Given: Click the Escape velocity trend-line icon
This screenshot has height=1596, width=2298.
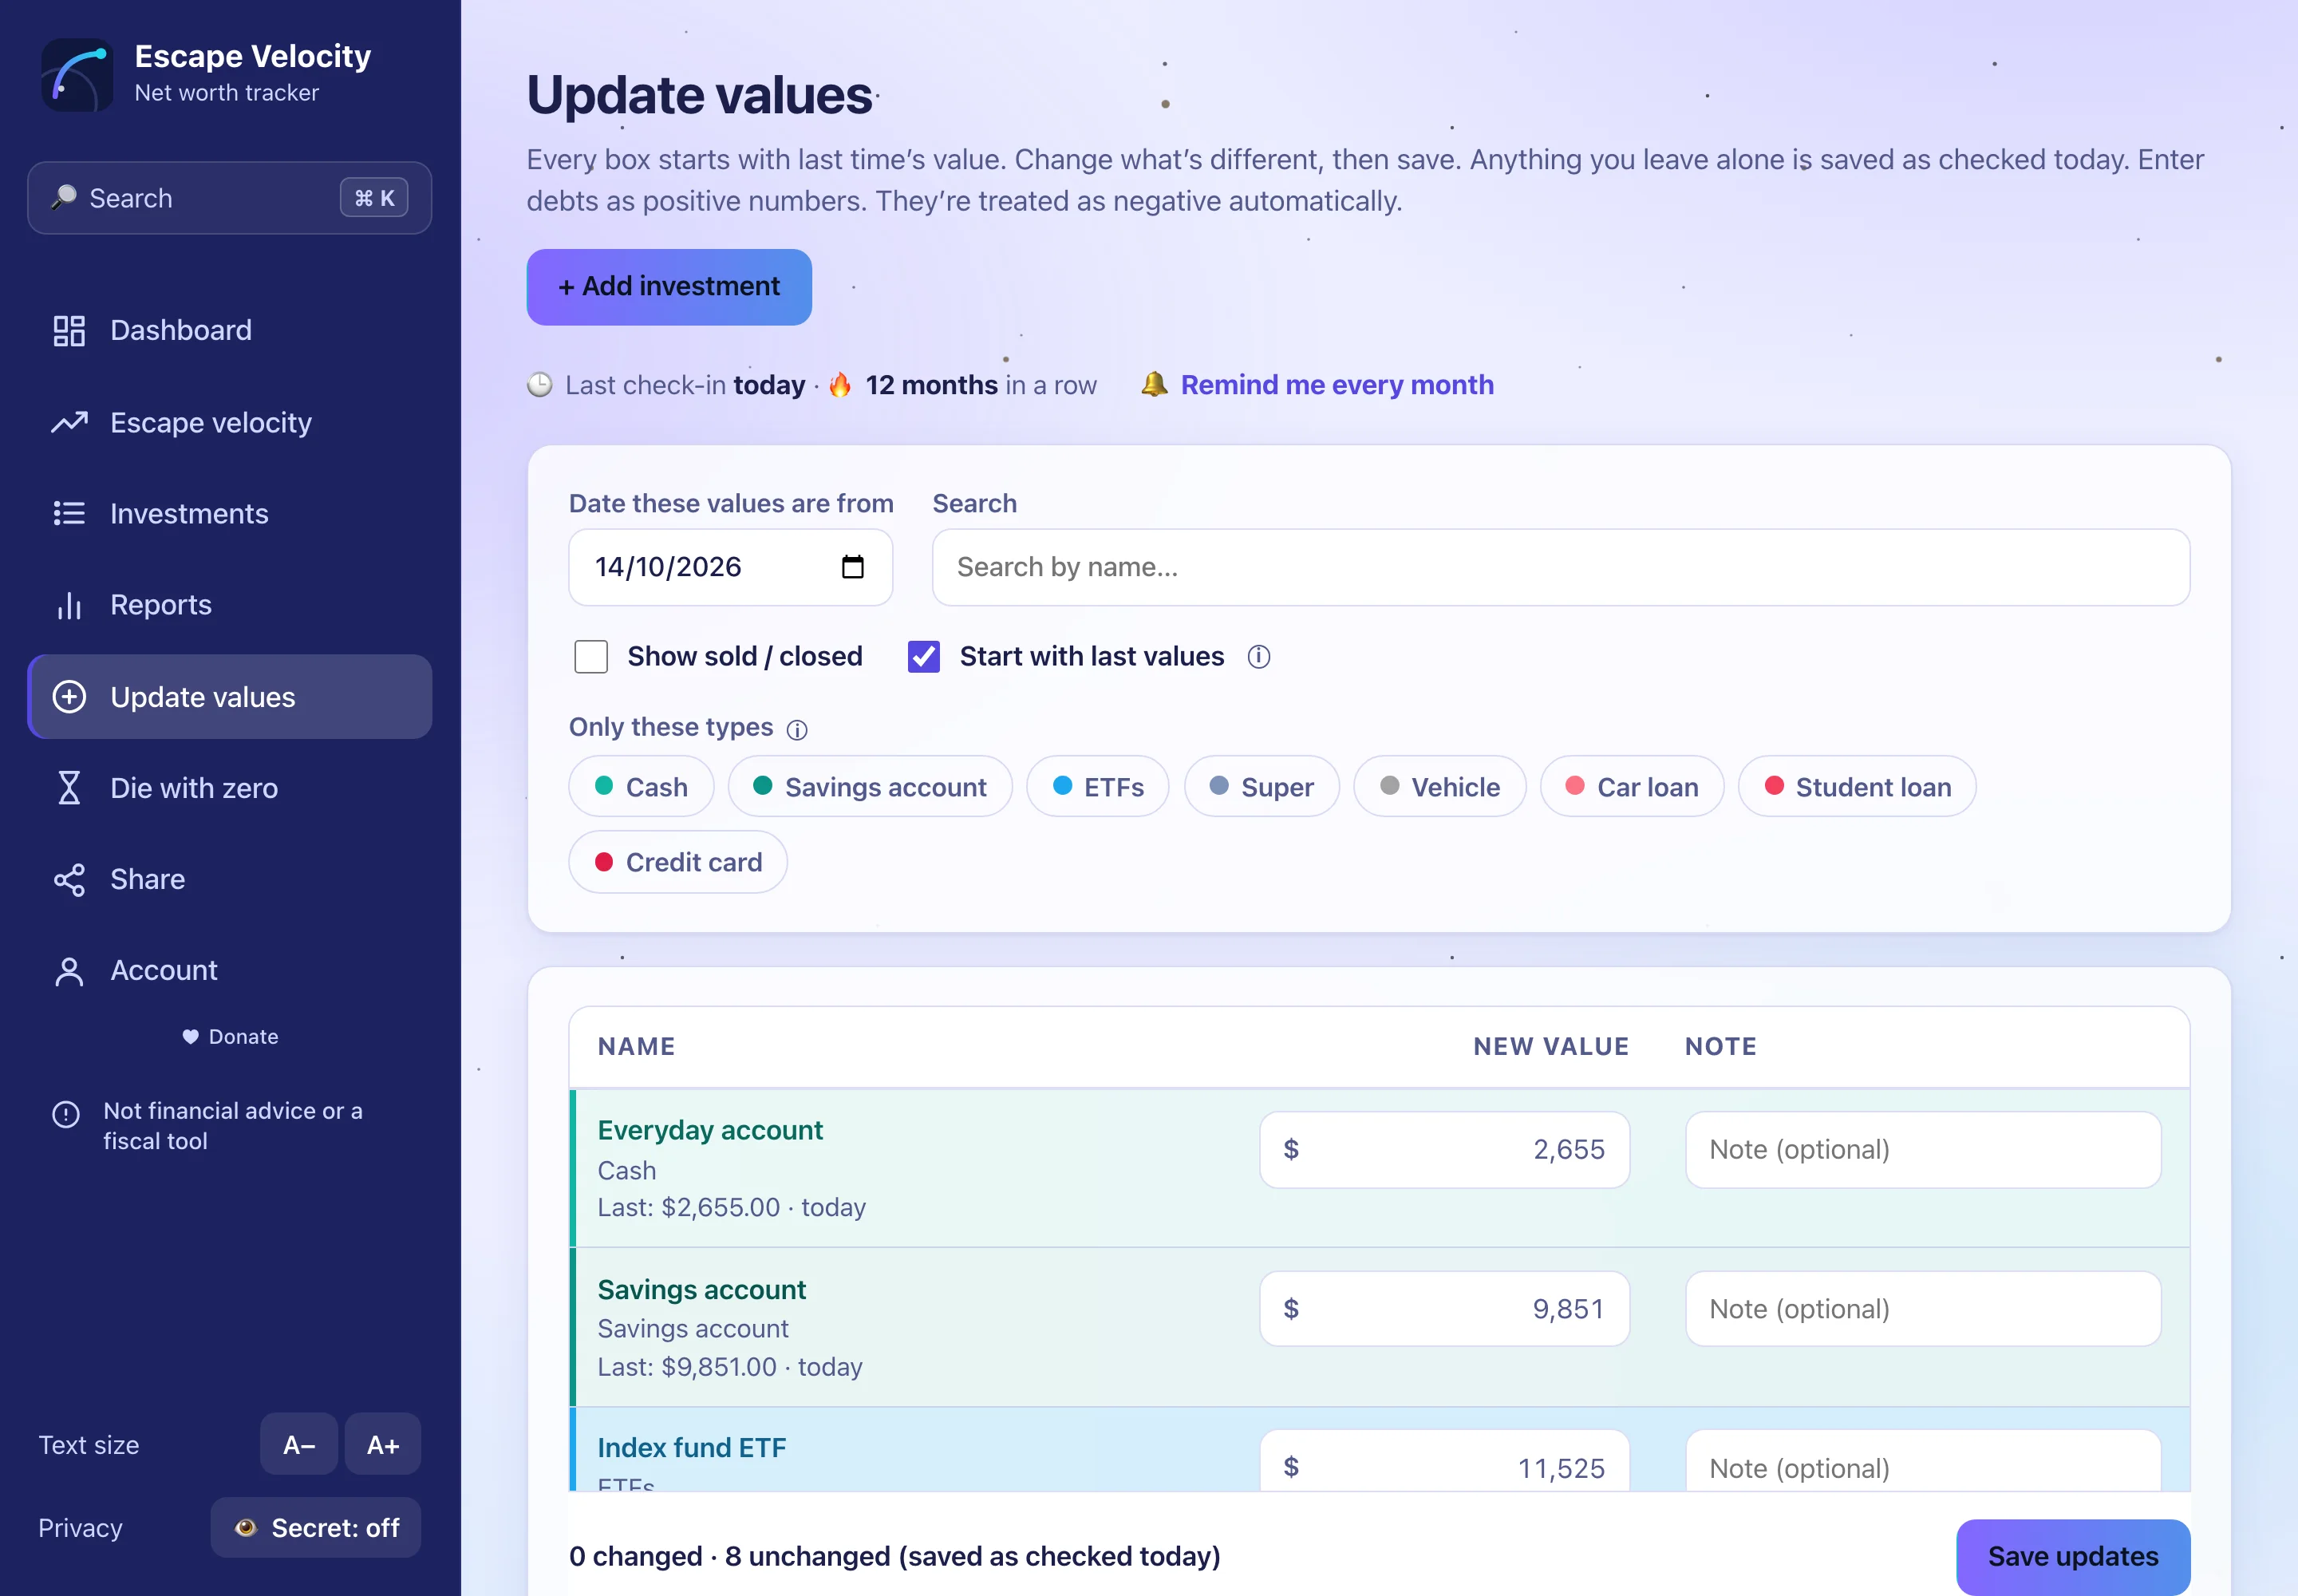Looking at the screenshot, I should pyautogui.click(x=69, y=422).
